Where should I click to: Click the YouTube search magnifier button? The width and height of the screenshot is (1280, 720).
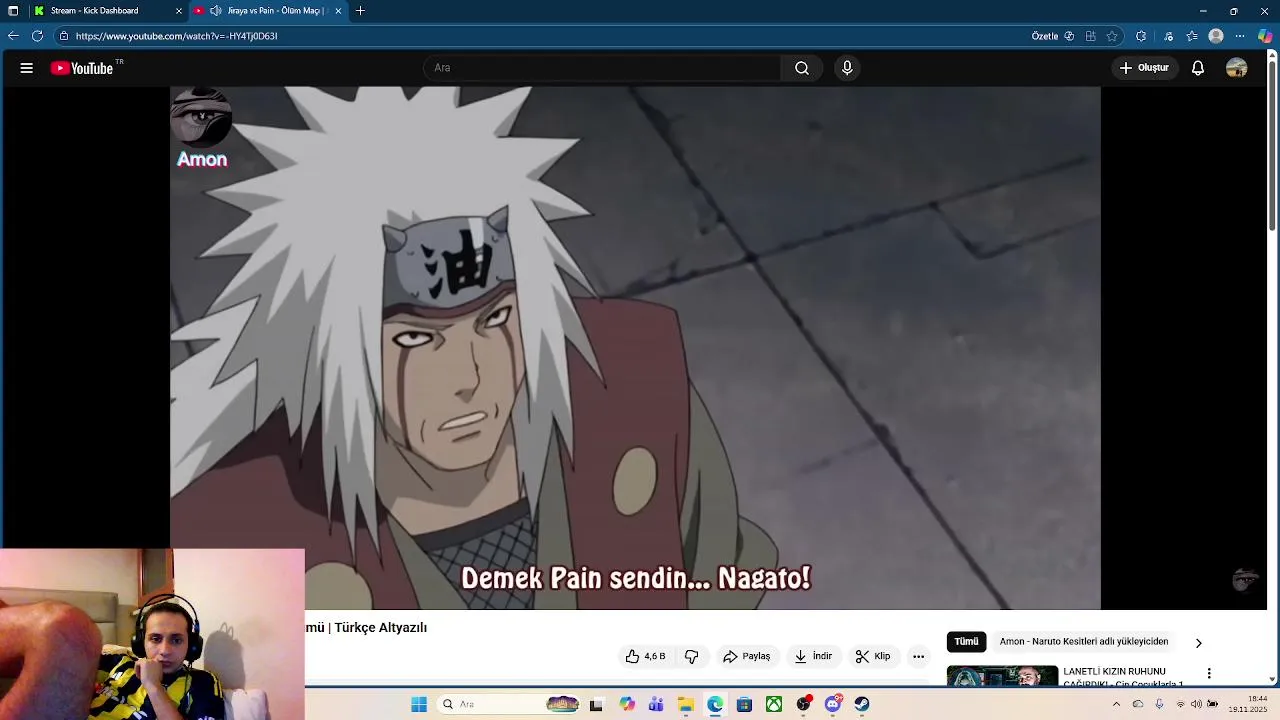click(802, 68)
